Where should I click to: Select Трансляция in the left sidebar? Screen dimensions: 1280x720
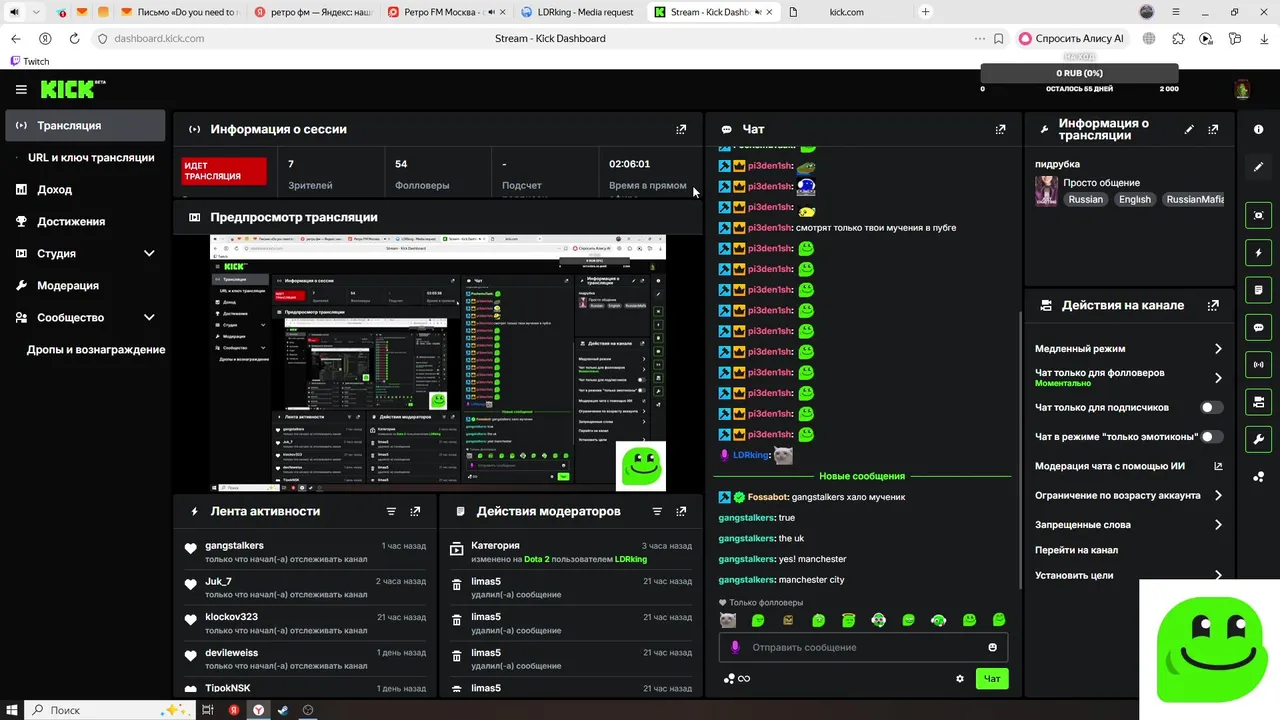(x=85, y=125)
